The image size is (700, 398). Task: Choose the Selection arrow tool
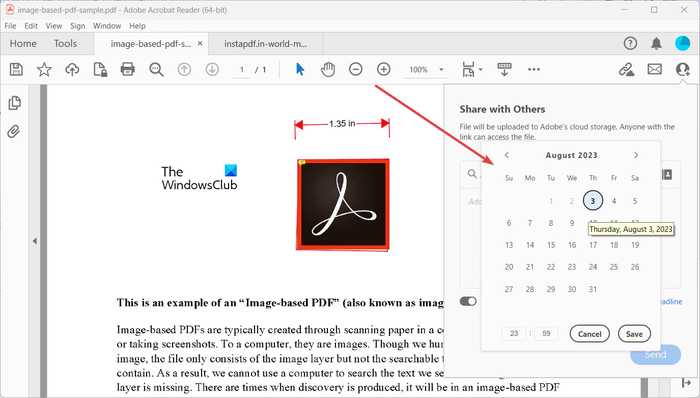coord(300,69)
